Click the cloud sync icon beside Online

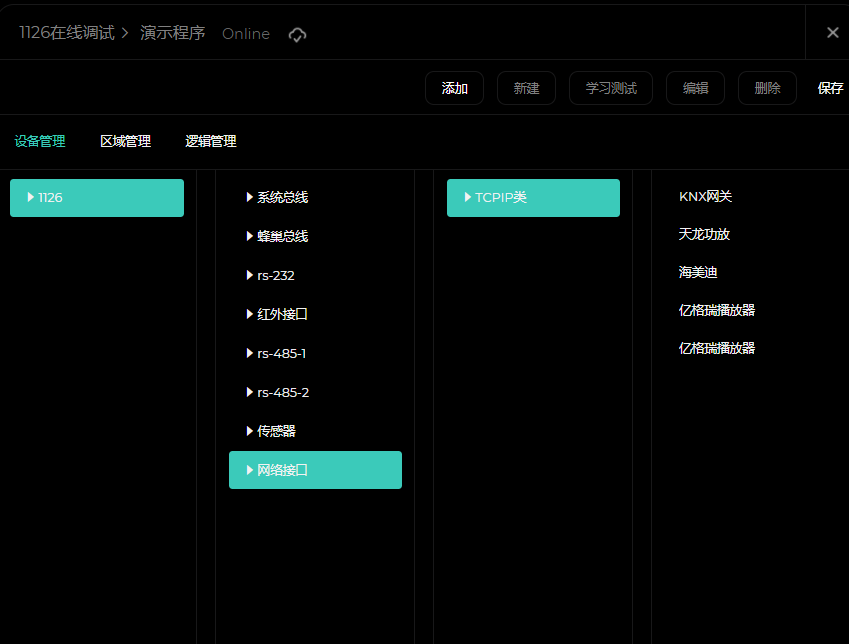pos(297,34)
